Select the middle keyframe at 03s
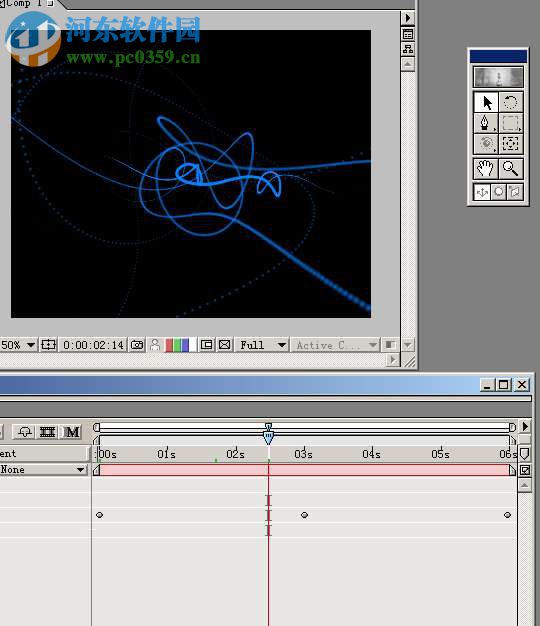 point(305,515)
